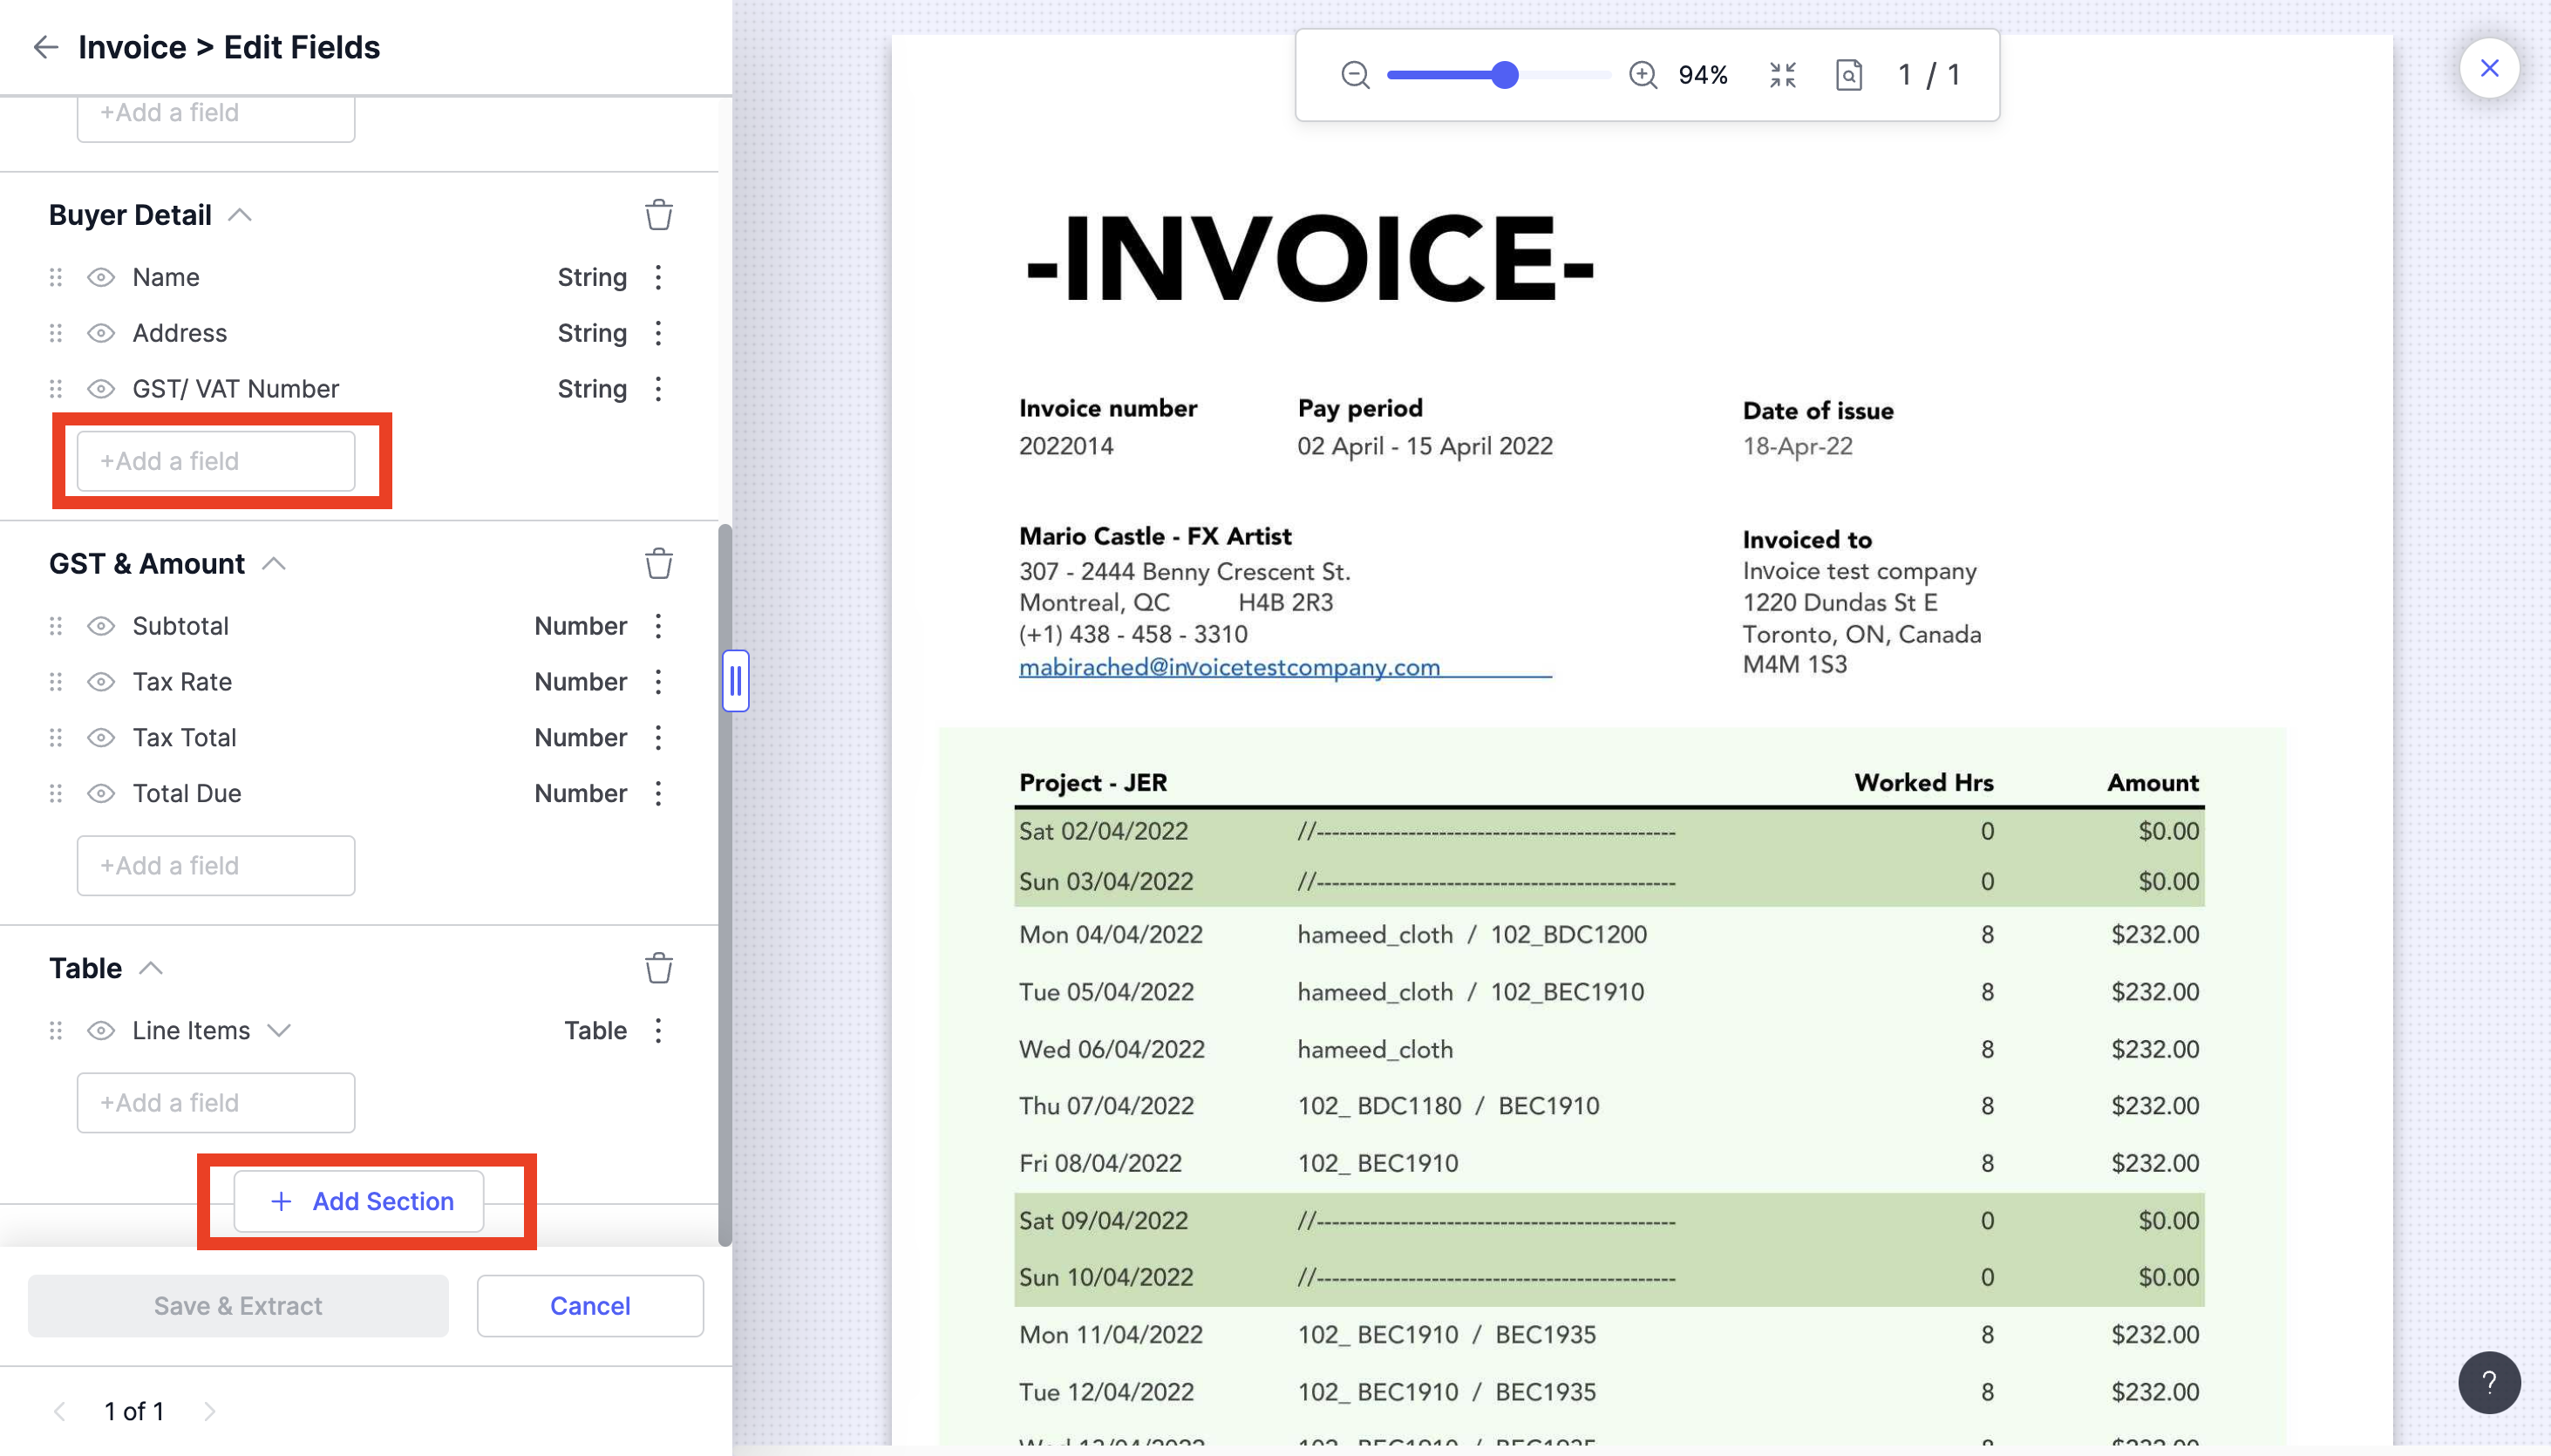Click the 94% zoom level text
Screen dimensions: 2551x1456
tap(1703, 75)
